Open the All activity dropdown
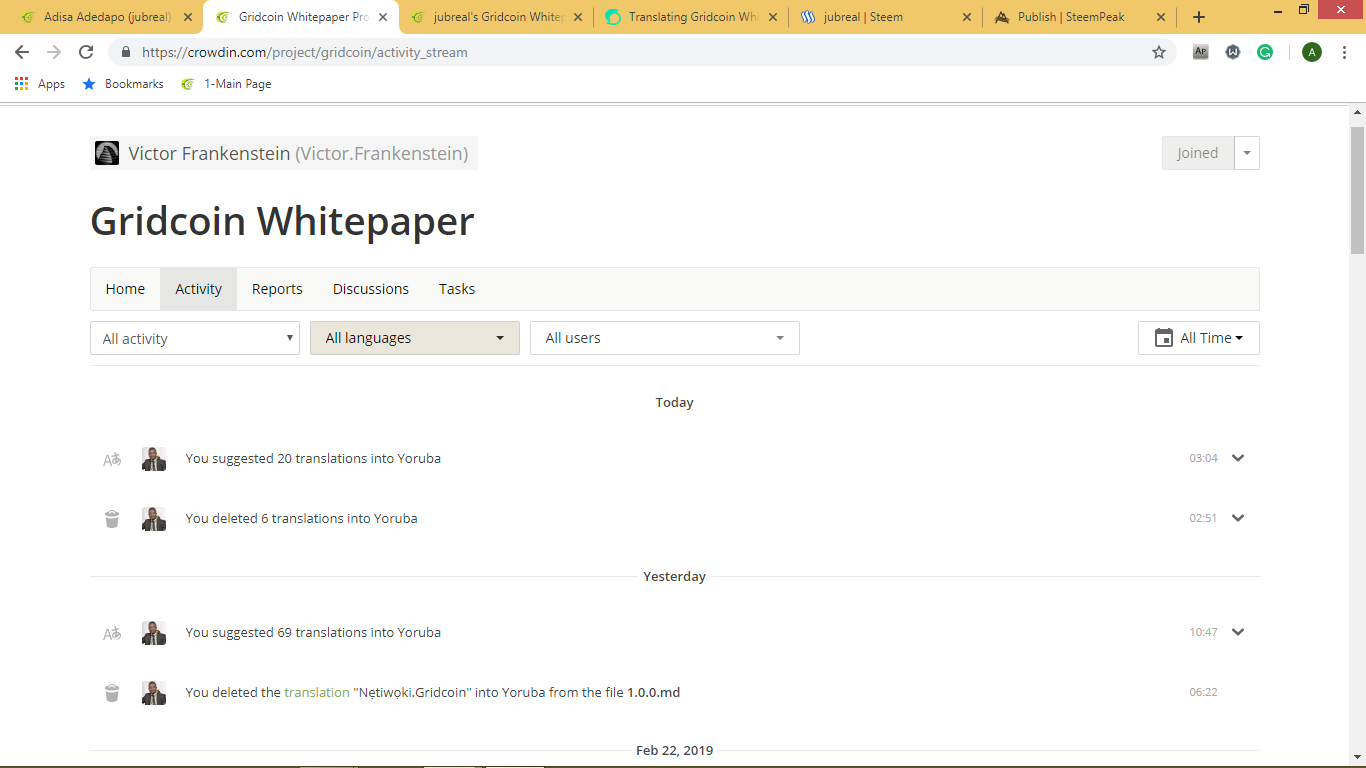 pos(195,338)
